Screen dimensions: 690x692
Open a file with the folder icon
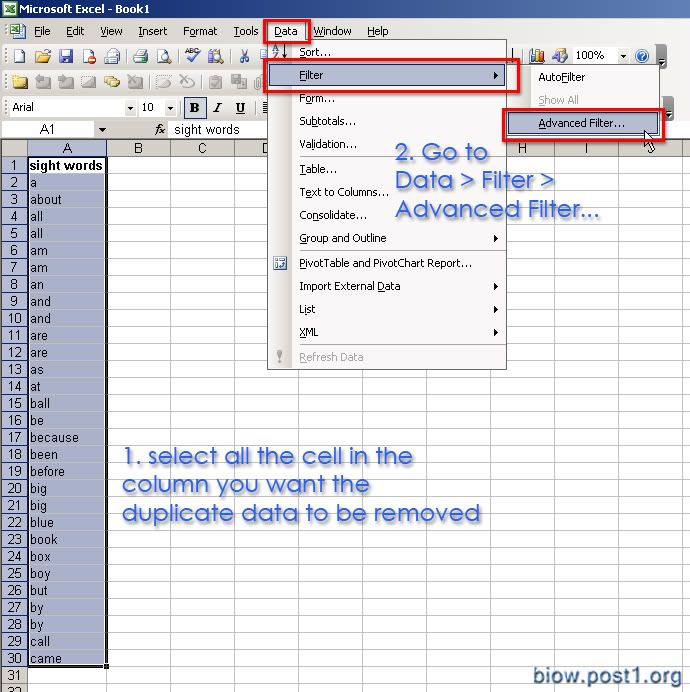[x=43, y=56]
